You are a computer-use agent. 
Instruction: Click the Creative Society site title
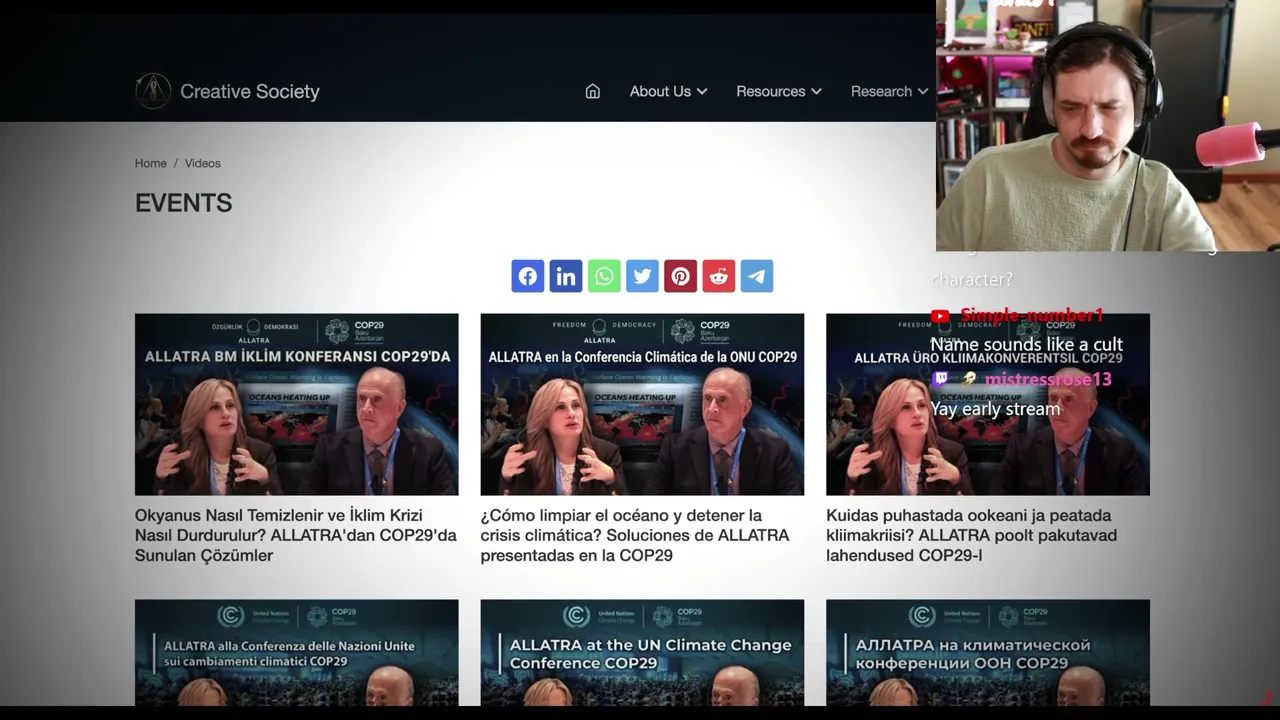(250, 91)
